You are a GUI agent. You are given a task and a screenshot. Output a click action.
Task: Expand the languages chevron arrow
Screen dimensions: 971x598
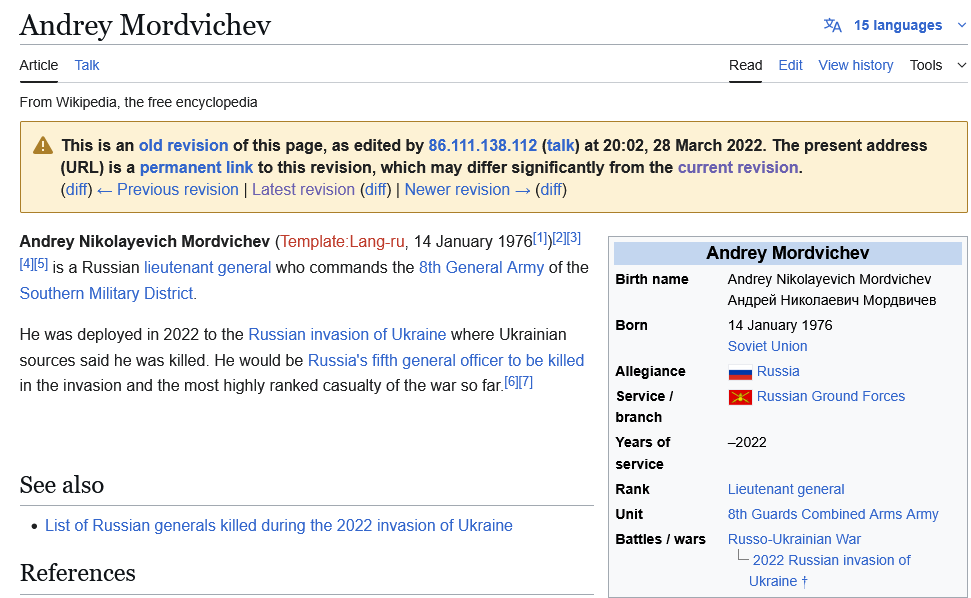[961, 25]
